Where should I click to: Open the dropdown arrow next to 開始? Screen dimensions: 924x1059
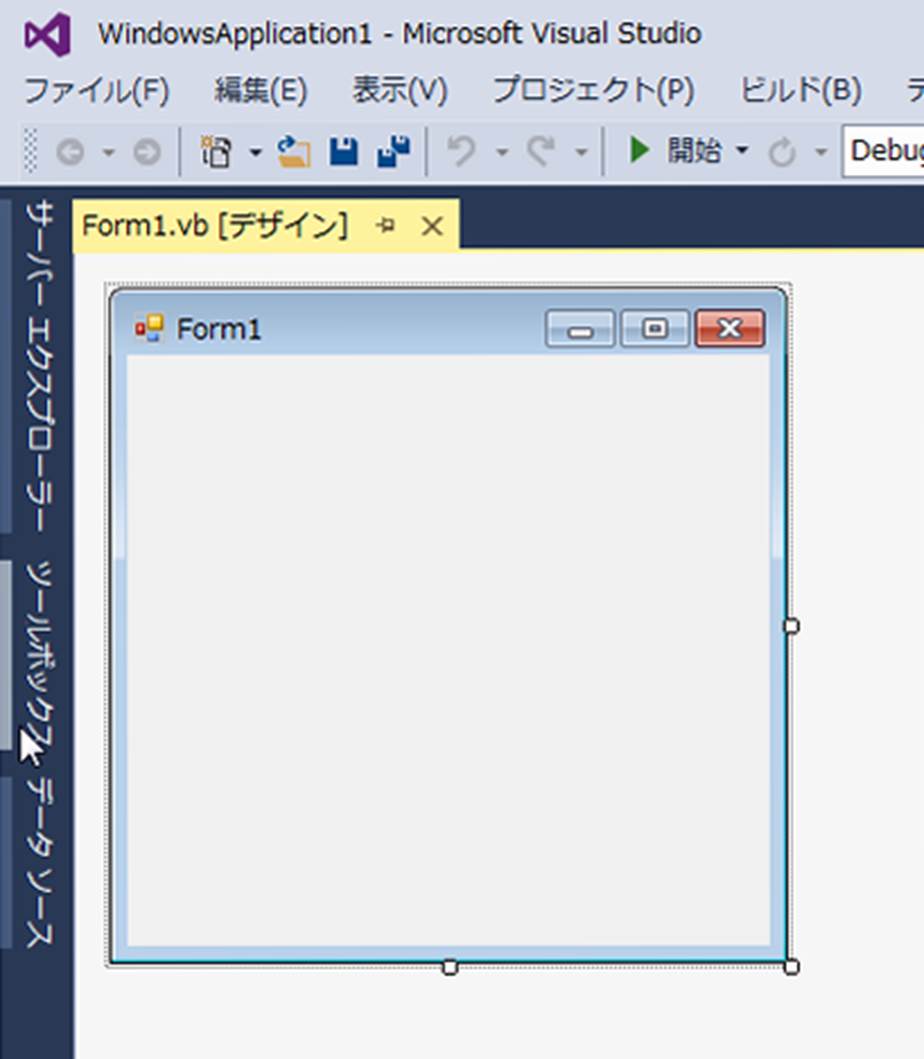(741, 152)
